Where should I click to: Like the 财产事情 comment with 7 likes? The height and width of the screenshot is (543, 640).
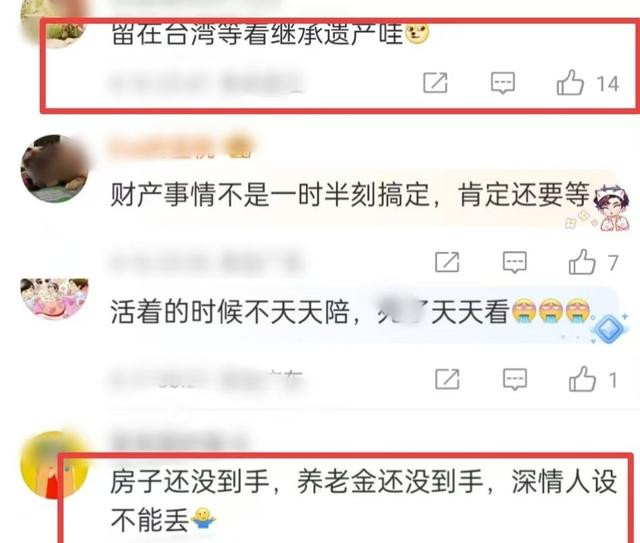coord(582,262)
